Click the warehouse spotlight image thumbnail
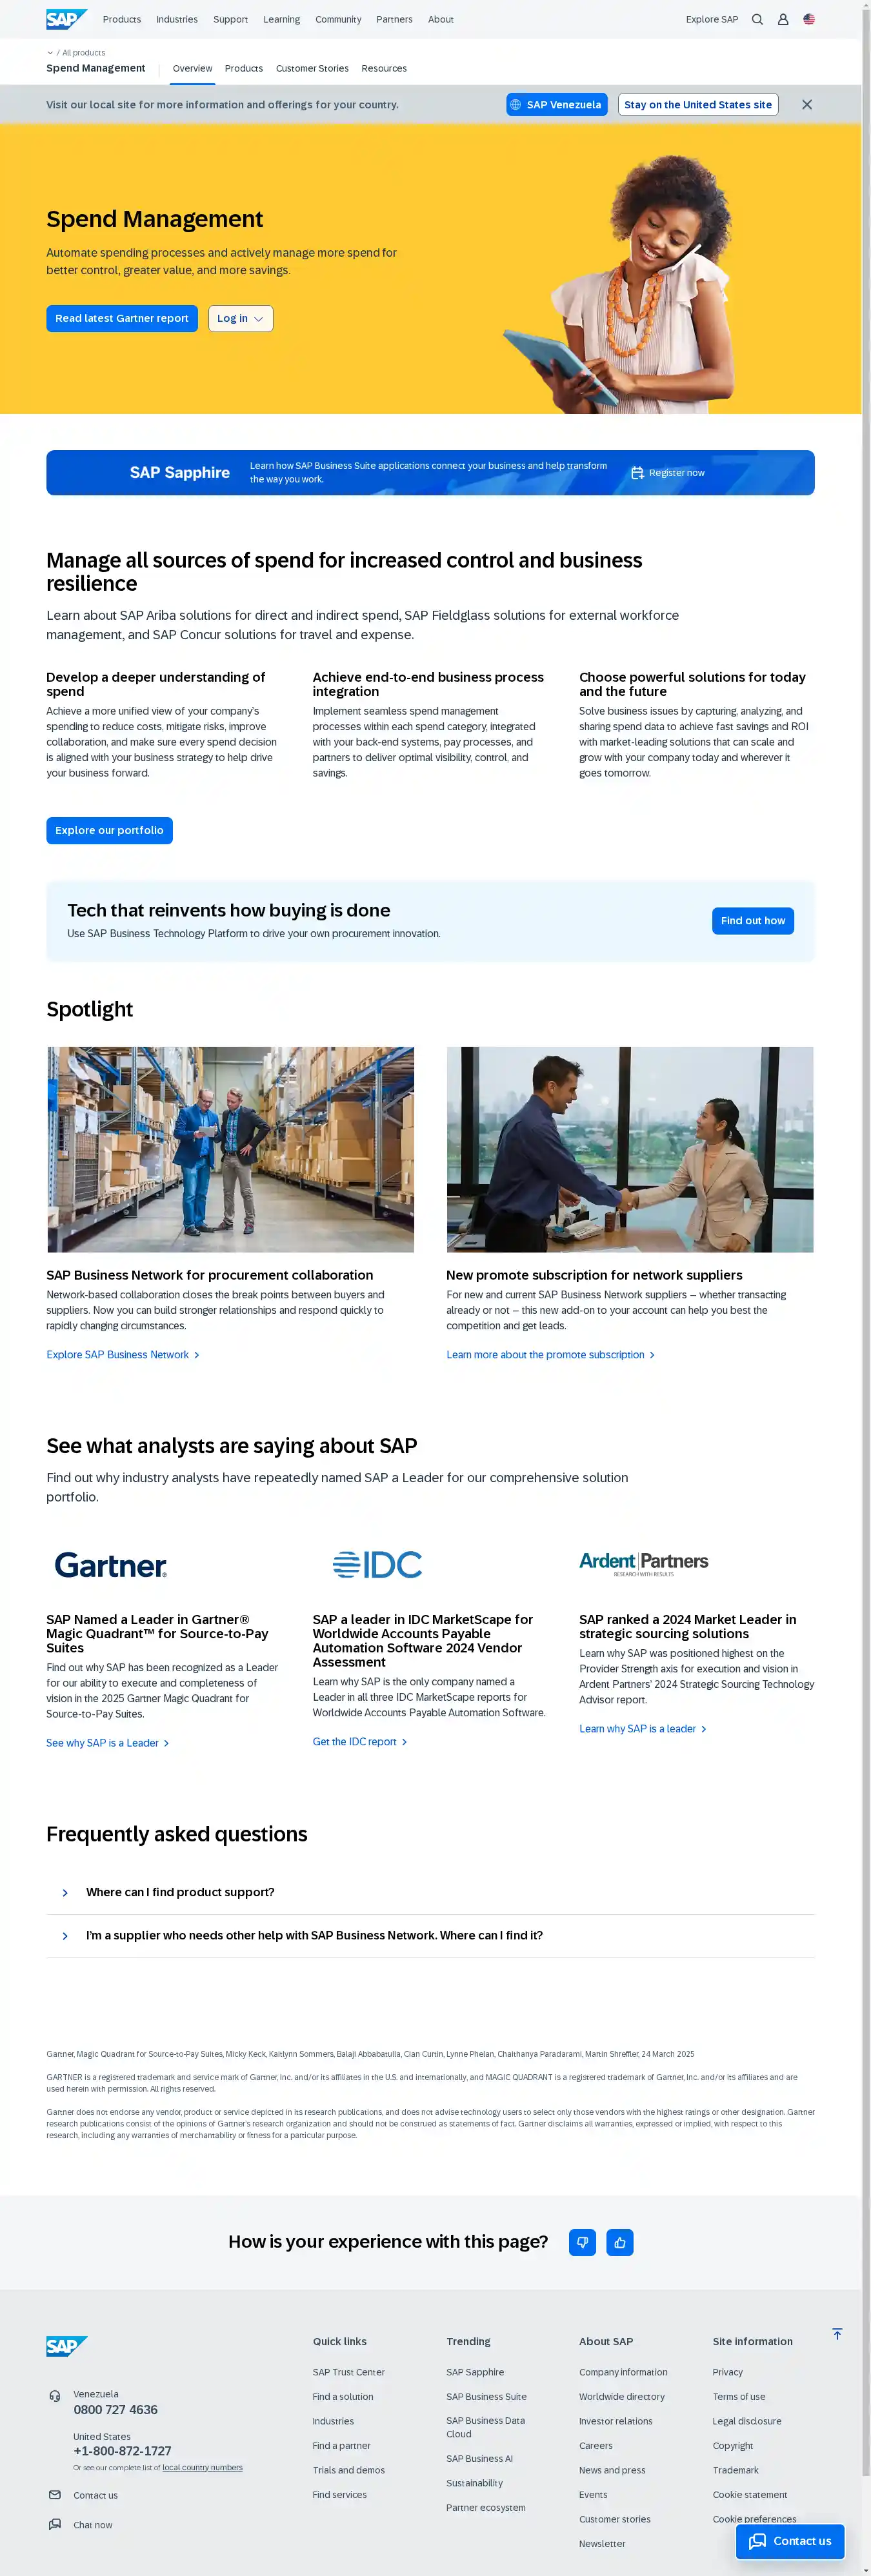Viewport: 871px width, 2576px height. tap(231, 1149)
